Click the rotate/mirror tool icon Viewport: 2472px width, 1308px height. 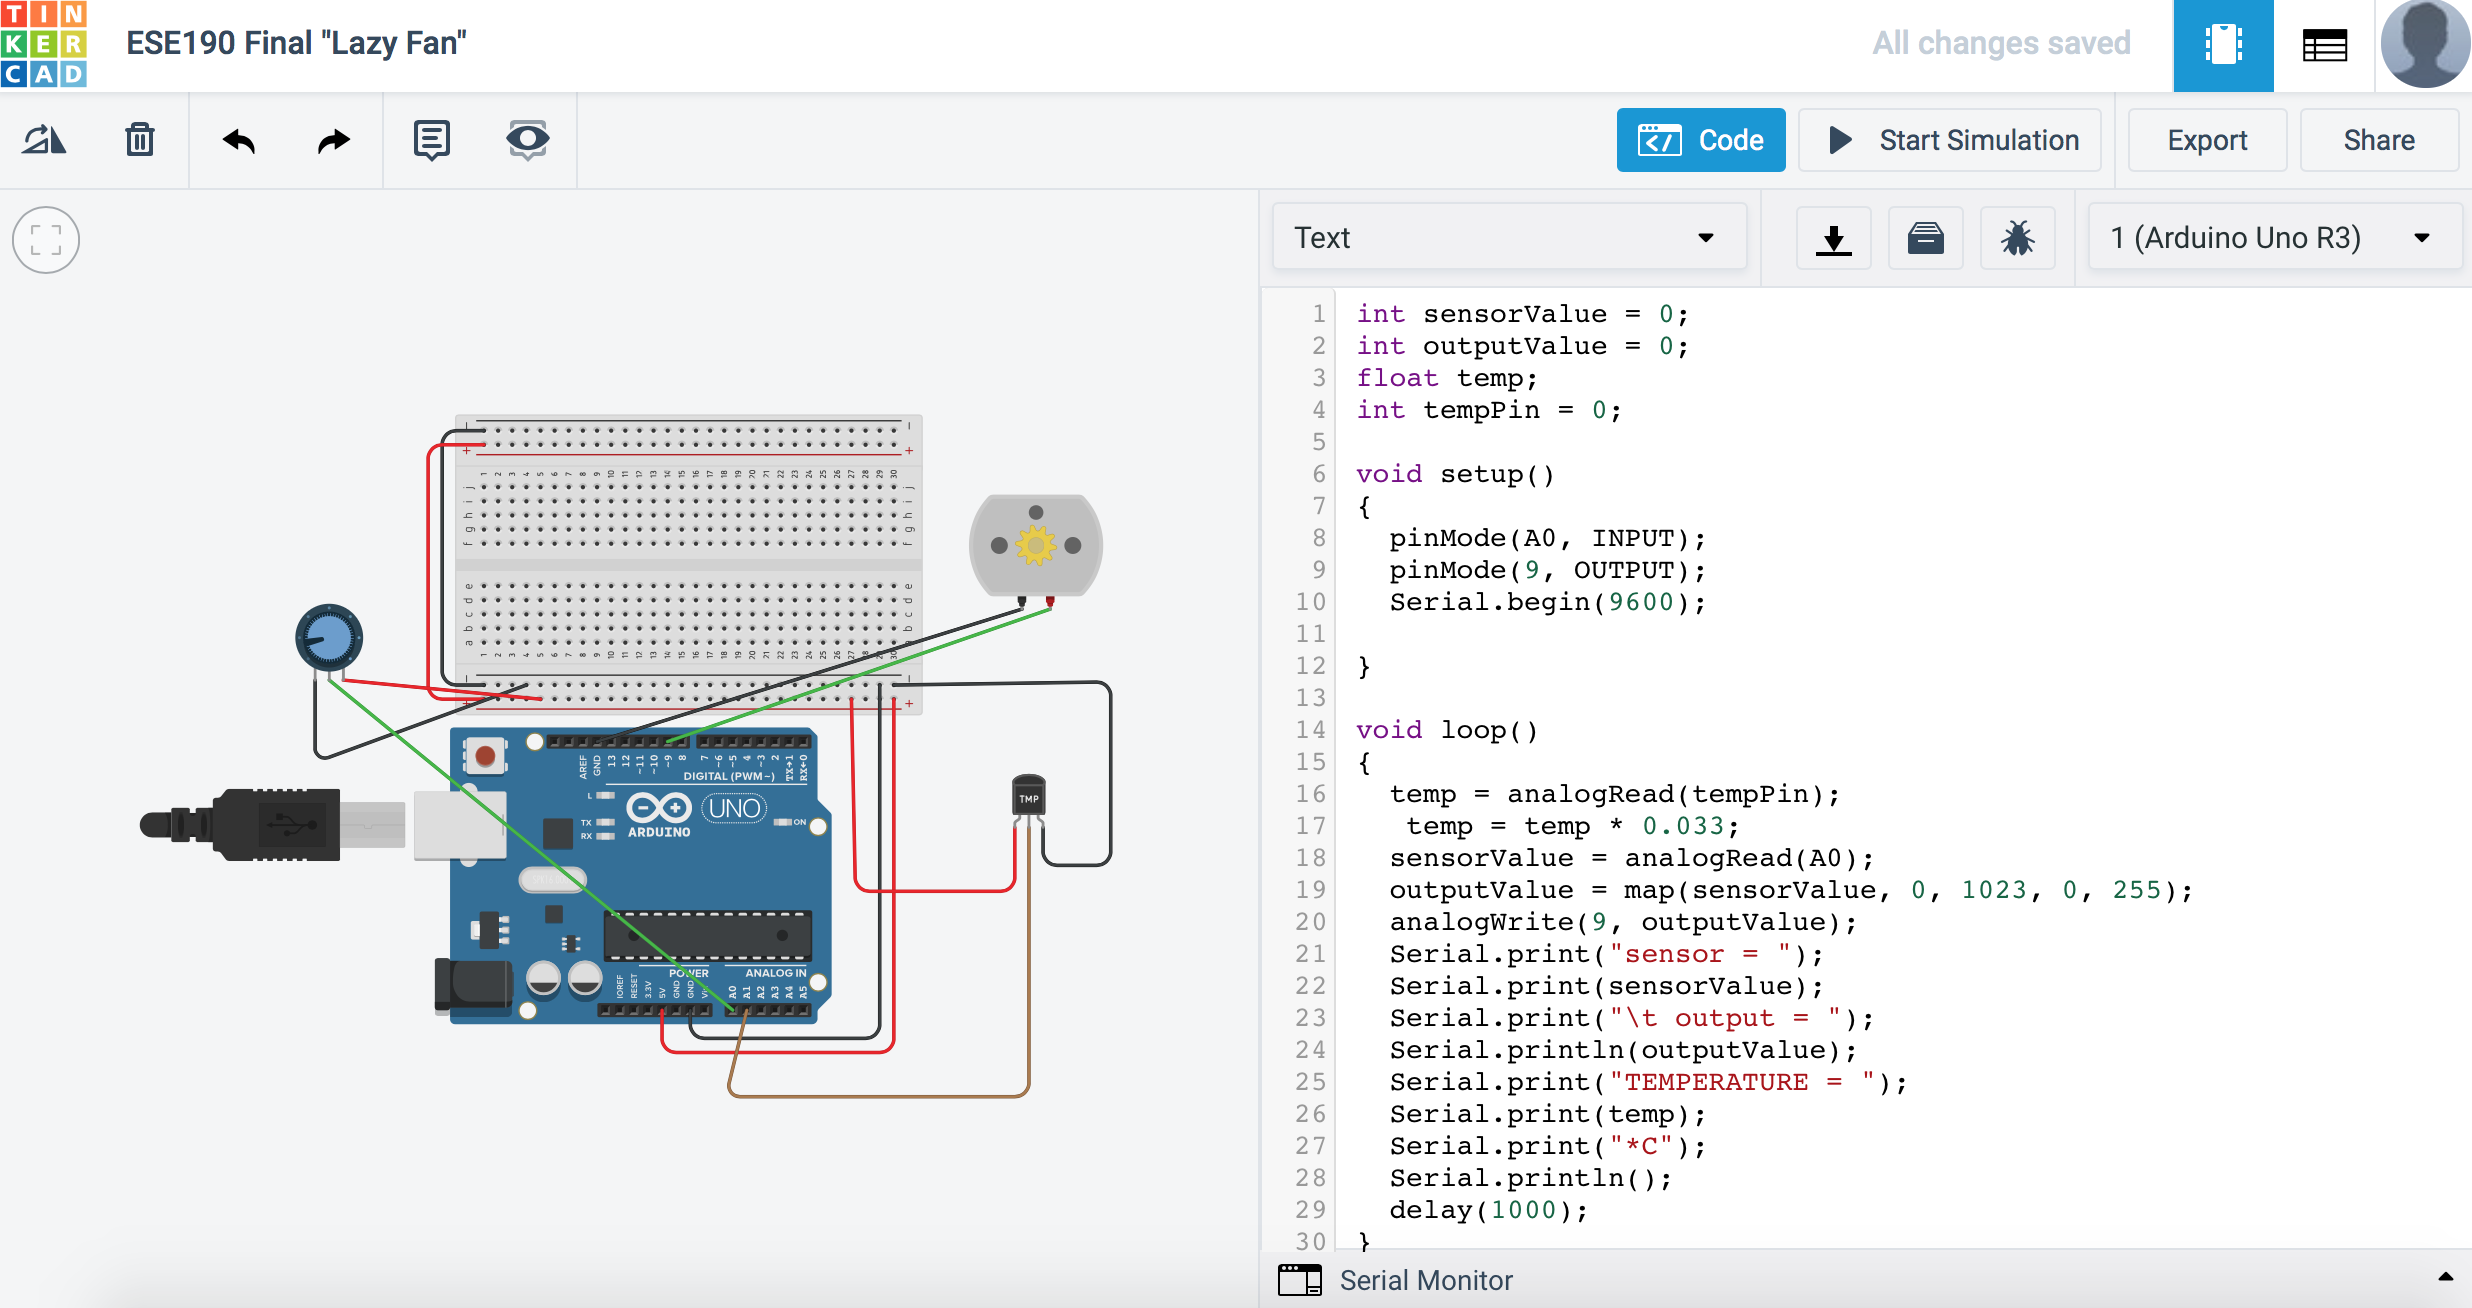click(44, 140)
